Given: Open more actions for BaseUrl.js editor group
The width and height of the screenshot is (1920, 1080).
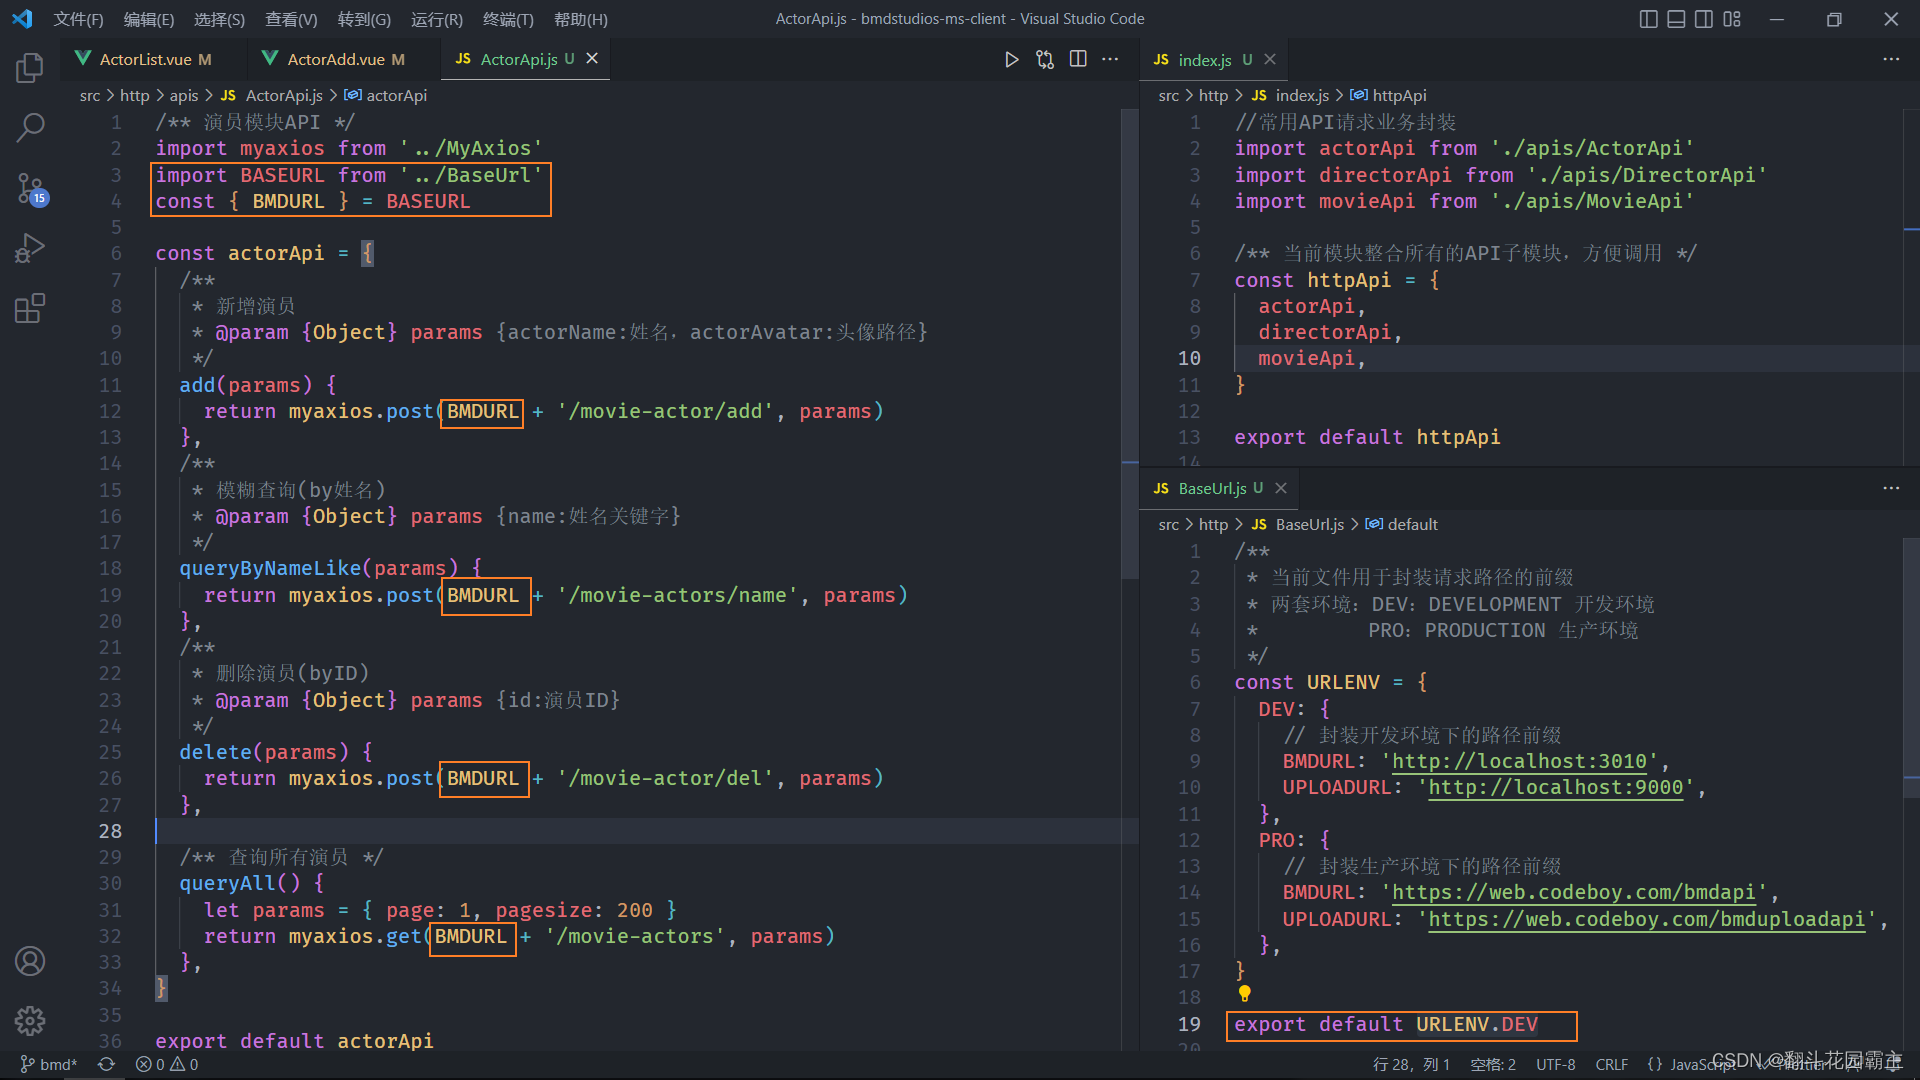Looking at the screenshot, I should click(x=1891, y=488).
